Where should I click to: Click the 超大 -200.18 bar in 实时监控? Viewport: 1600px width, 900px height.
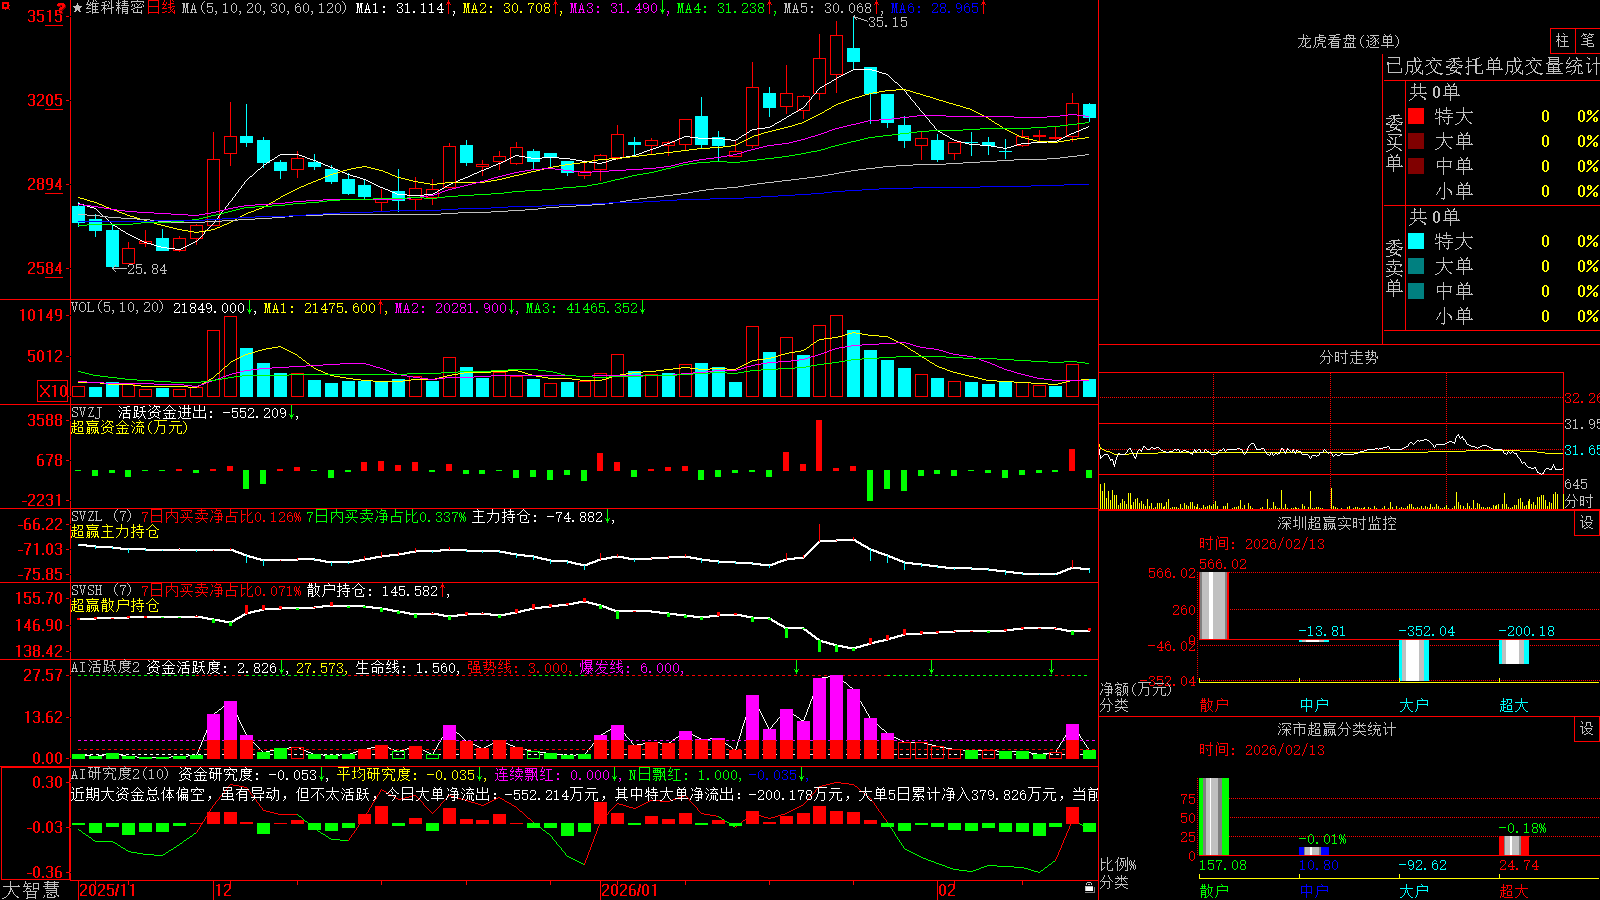[1514, 652]
